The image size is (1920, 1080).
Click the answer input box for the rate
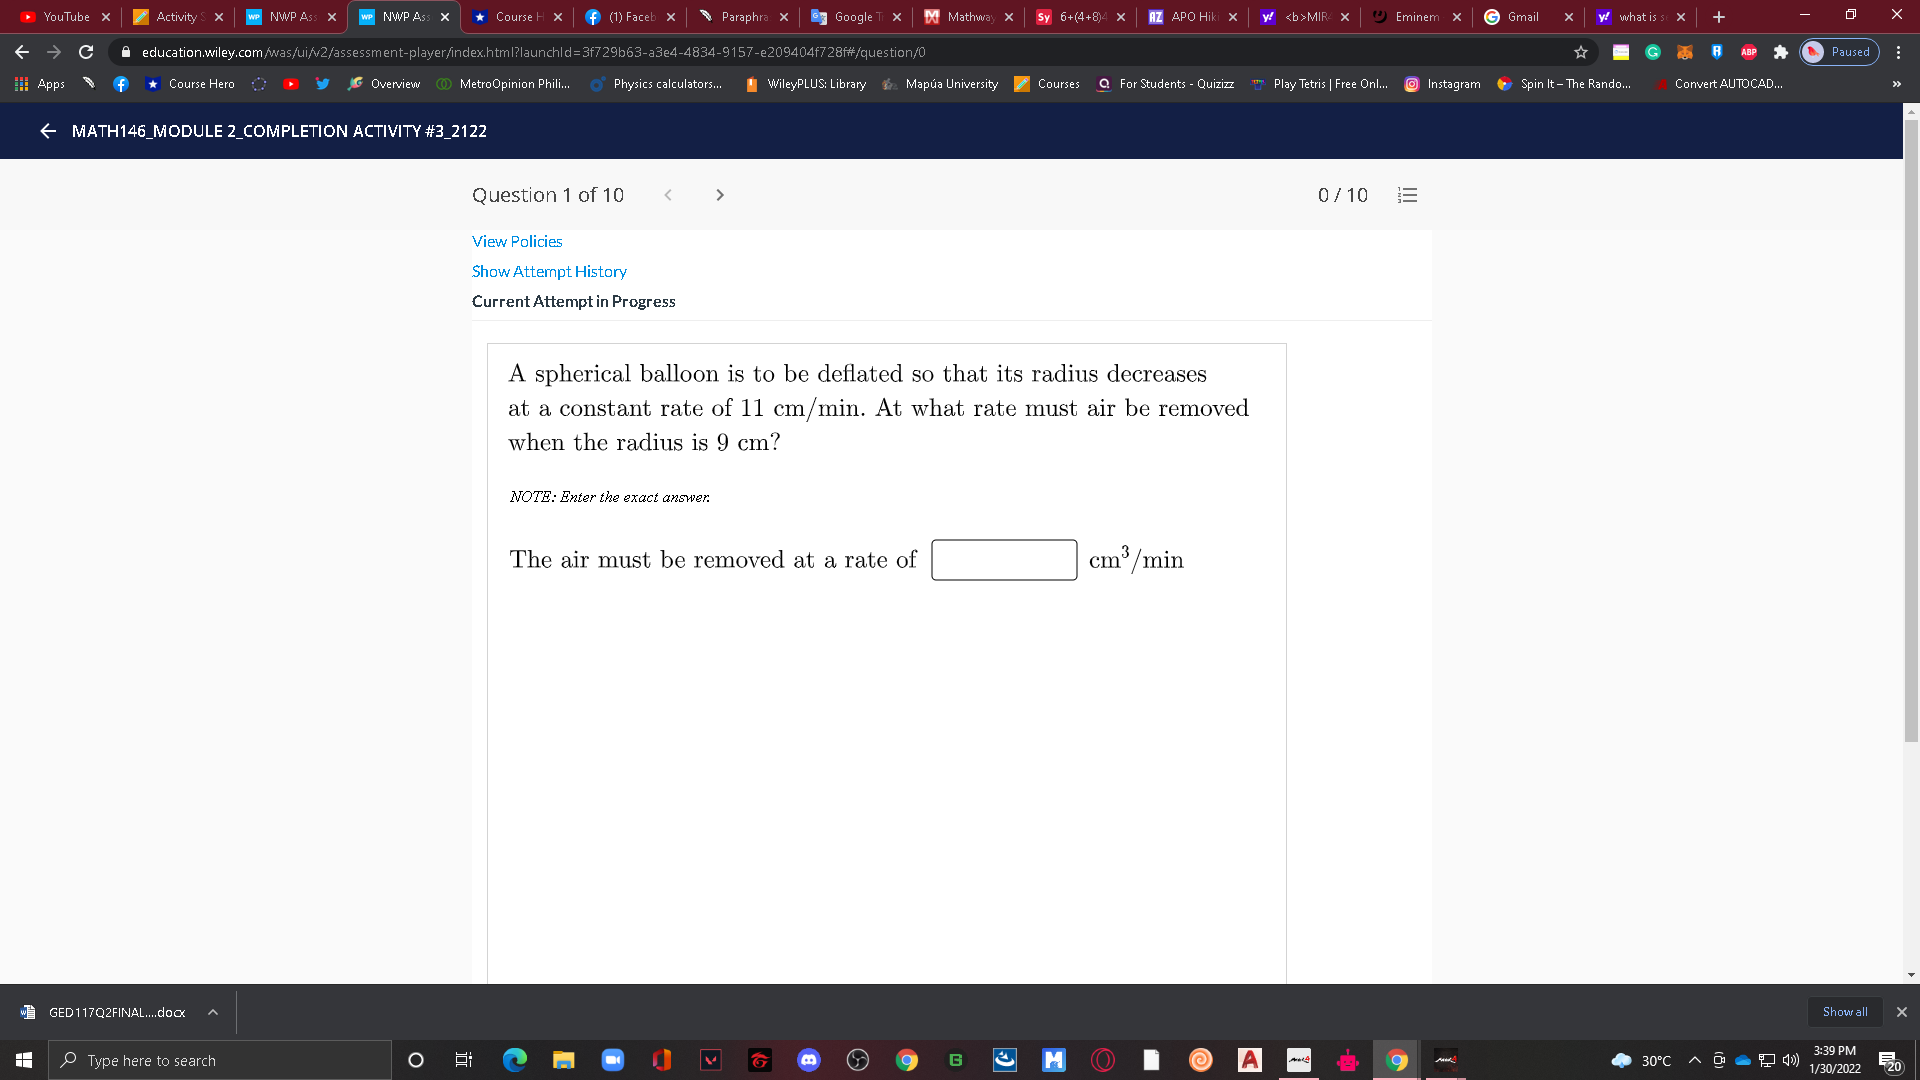[1003, 559]
